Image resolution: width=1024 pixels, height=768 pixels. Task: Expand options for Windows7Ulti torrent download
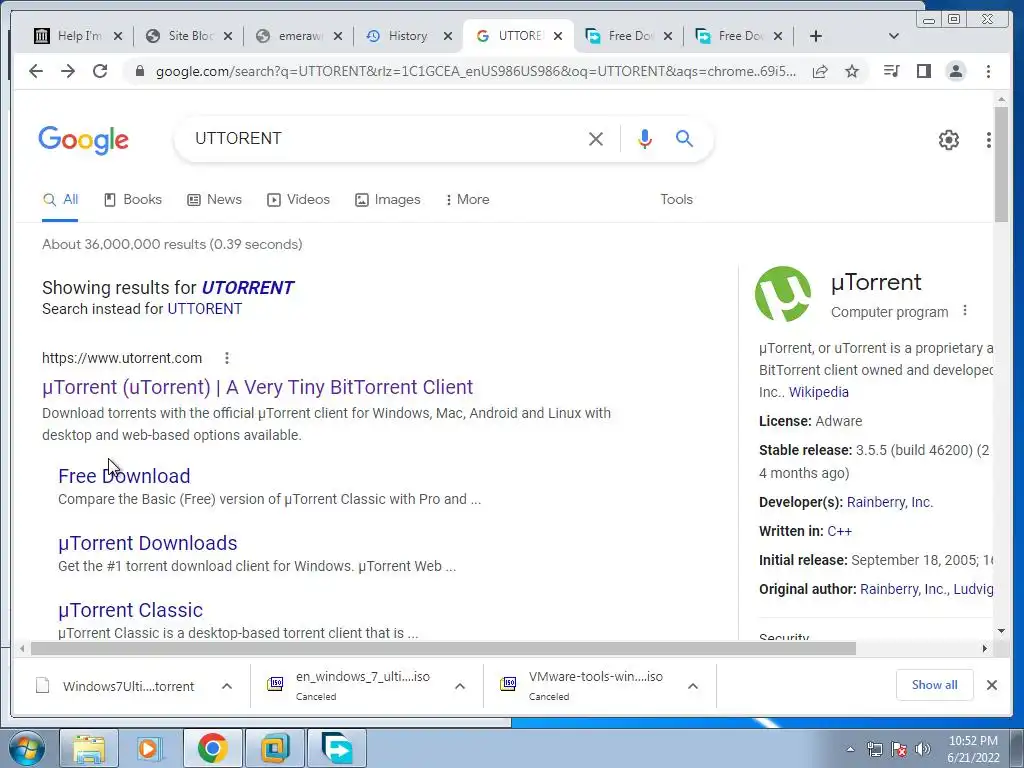pos(227,686)
